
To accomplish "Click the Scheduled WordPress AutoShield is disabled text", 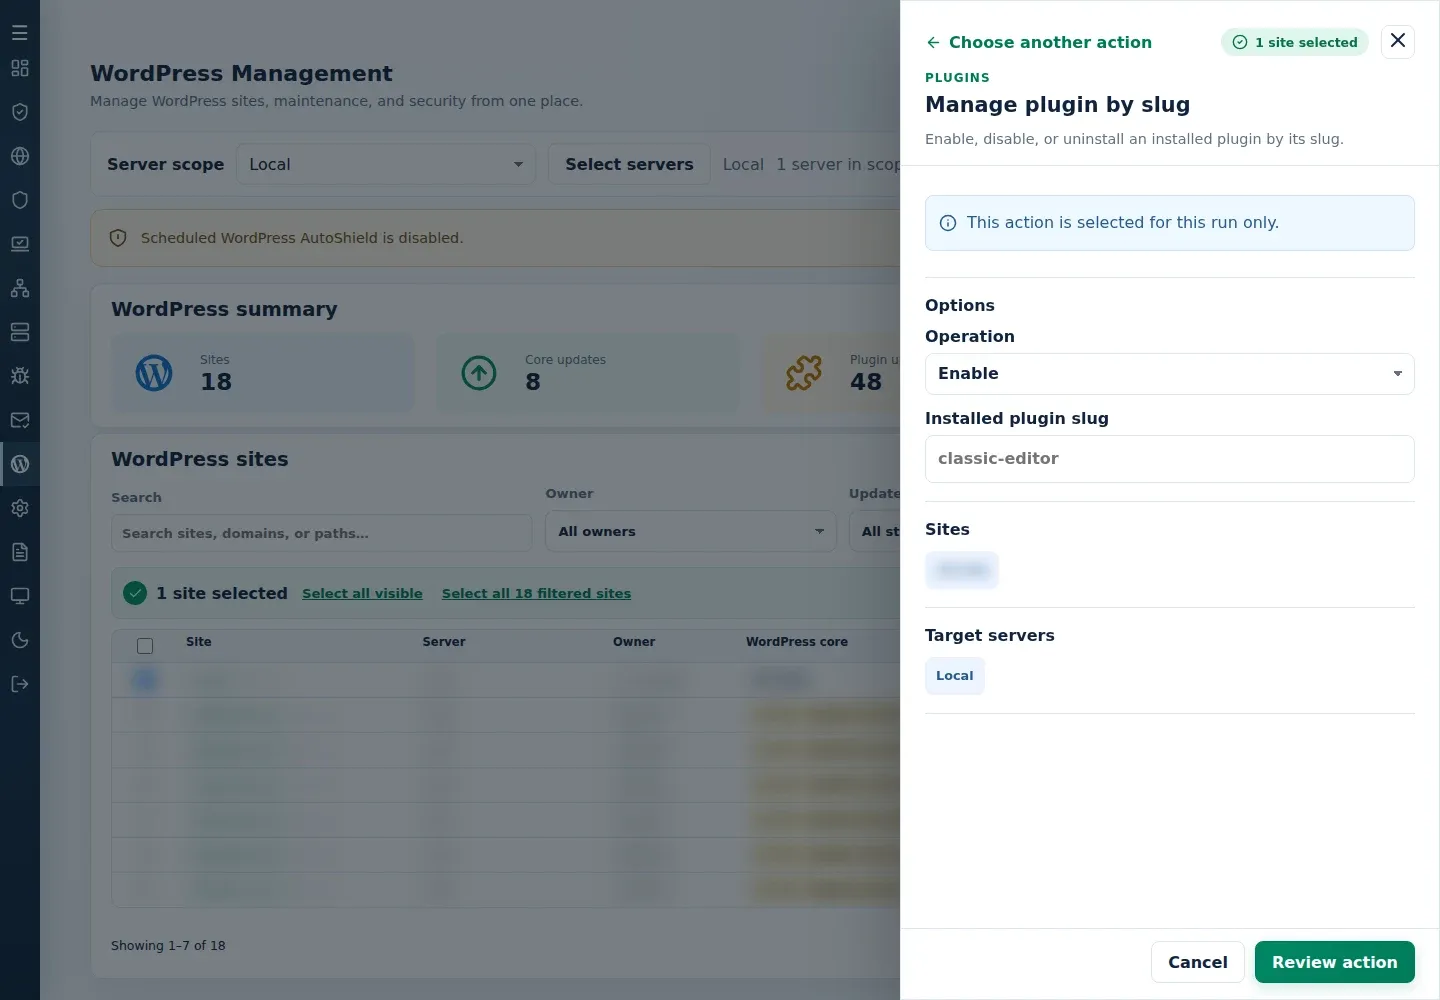I will [302, 238].
